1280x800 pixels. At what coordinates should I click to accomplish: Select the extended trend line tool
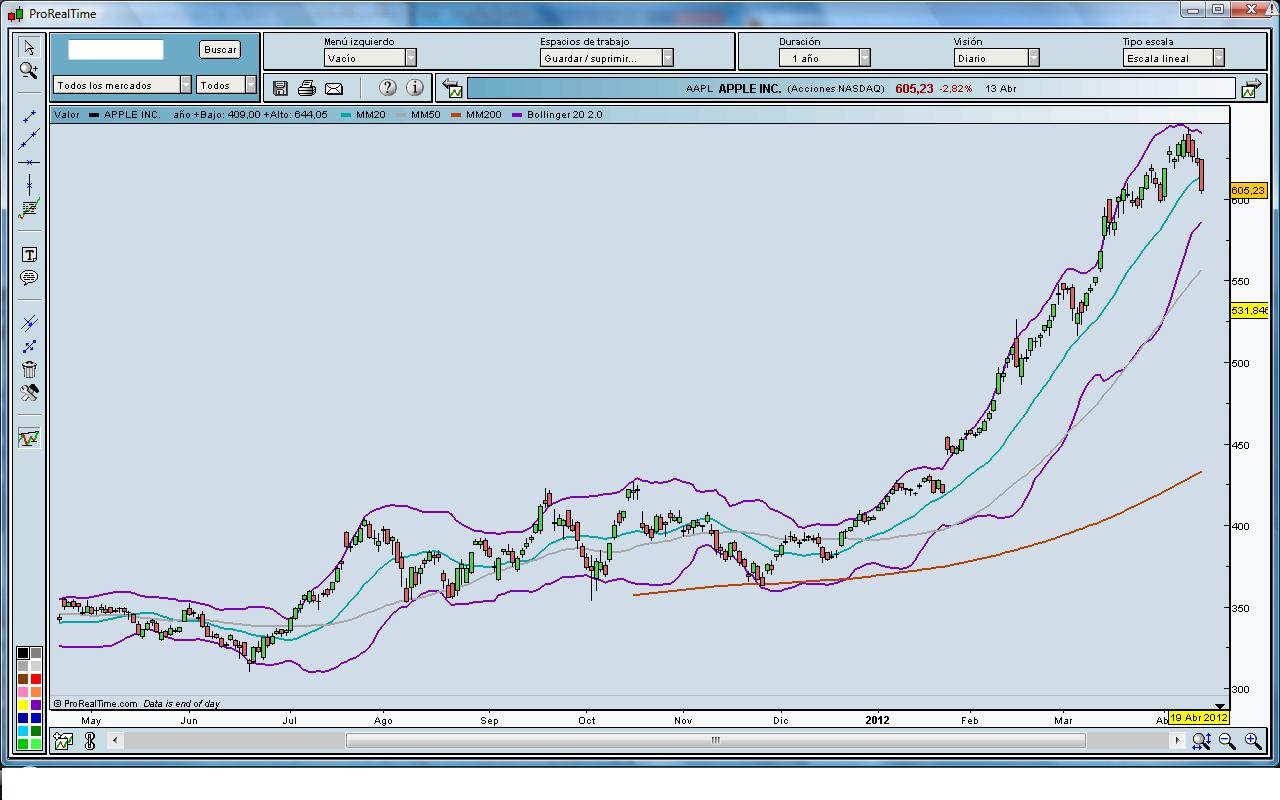(29, 140)
